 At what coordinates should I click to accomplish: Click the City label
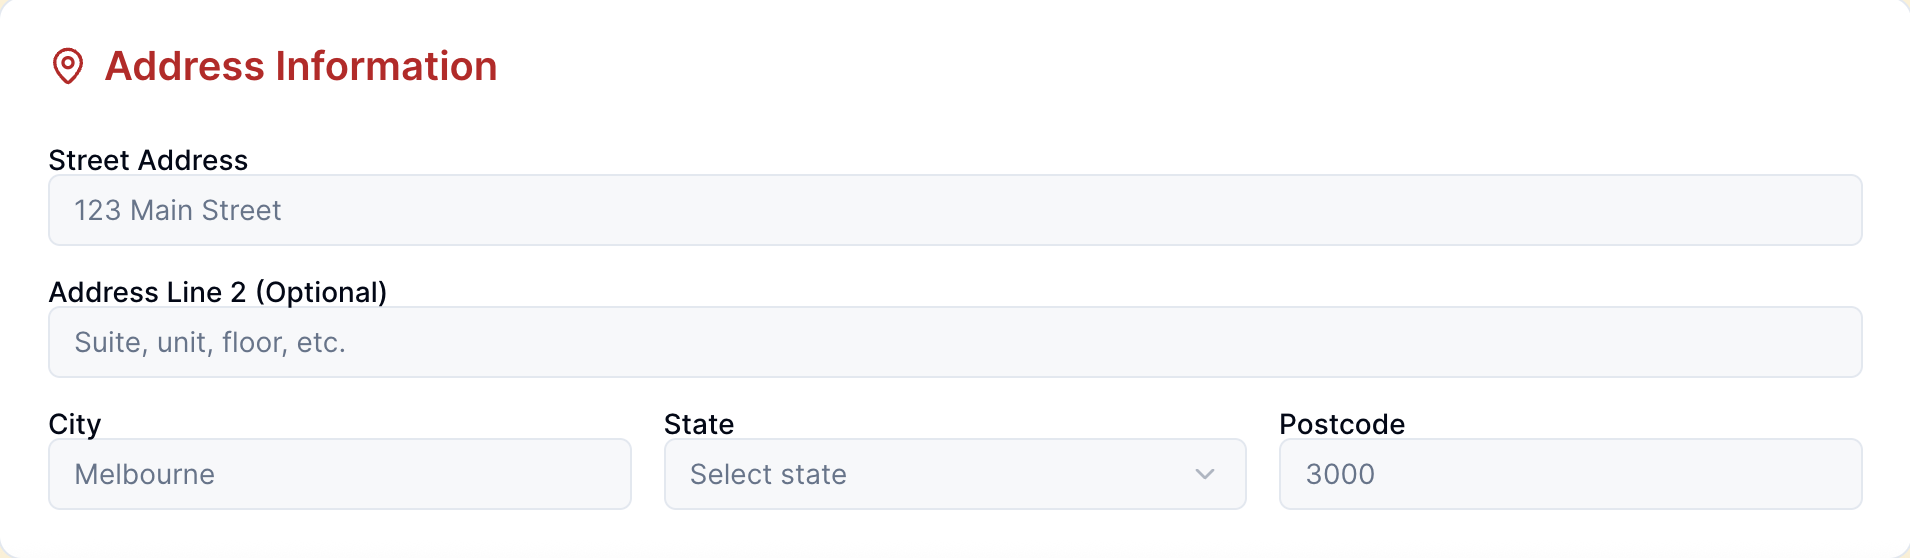[75, 424]
